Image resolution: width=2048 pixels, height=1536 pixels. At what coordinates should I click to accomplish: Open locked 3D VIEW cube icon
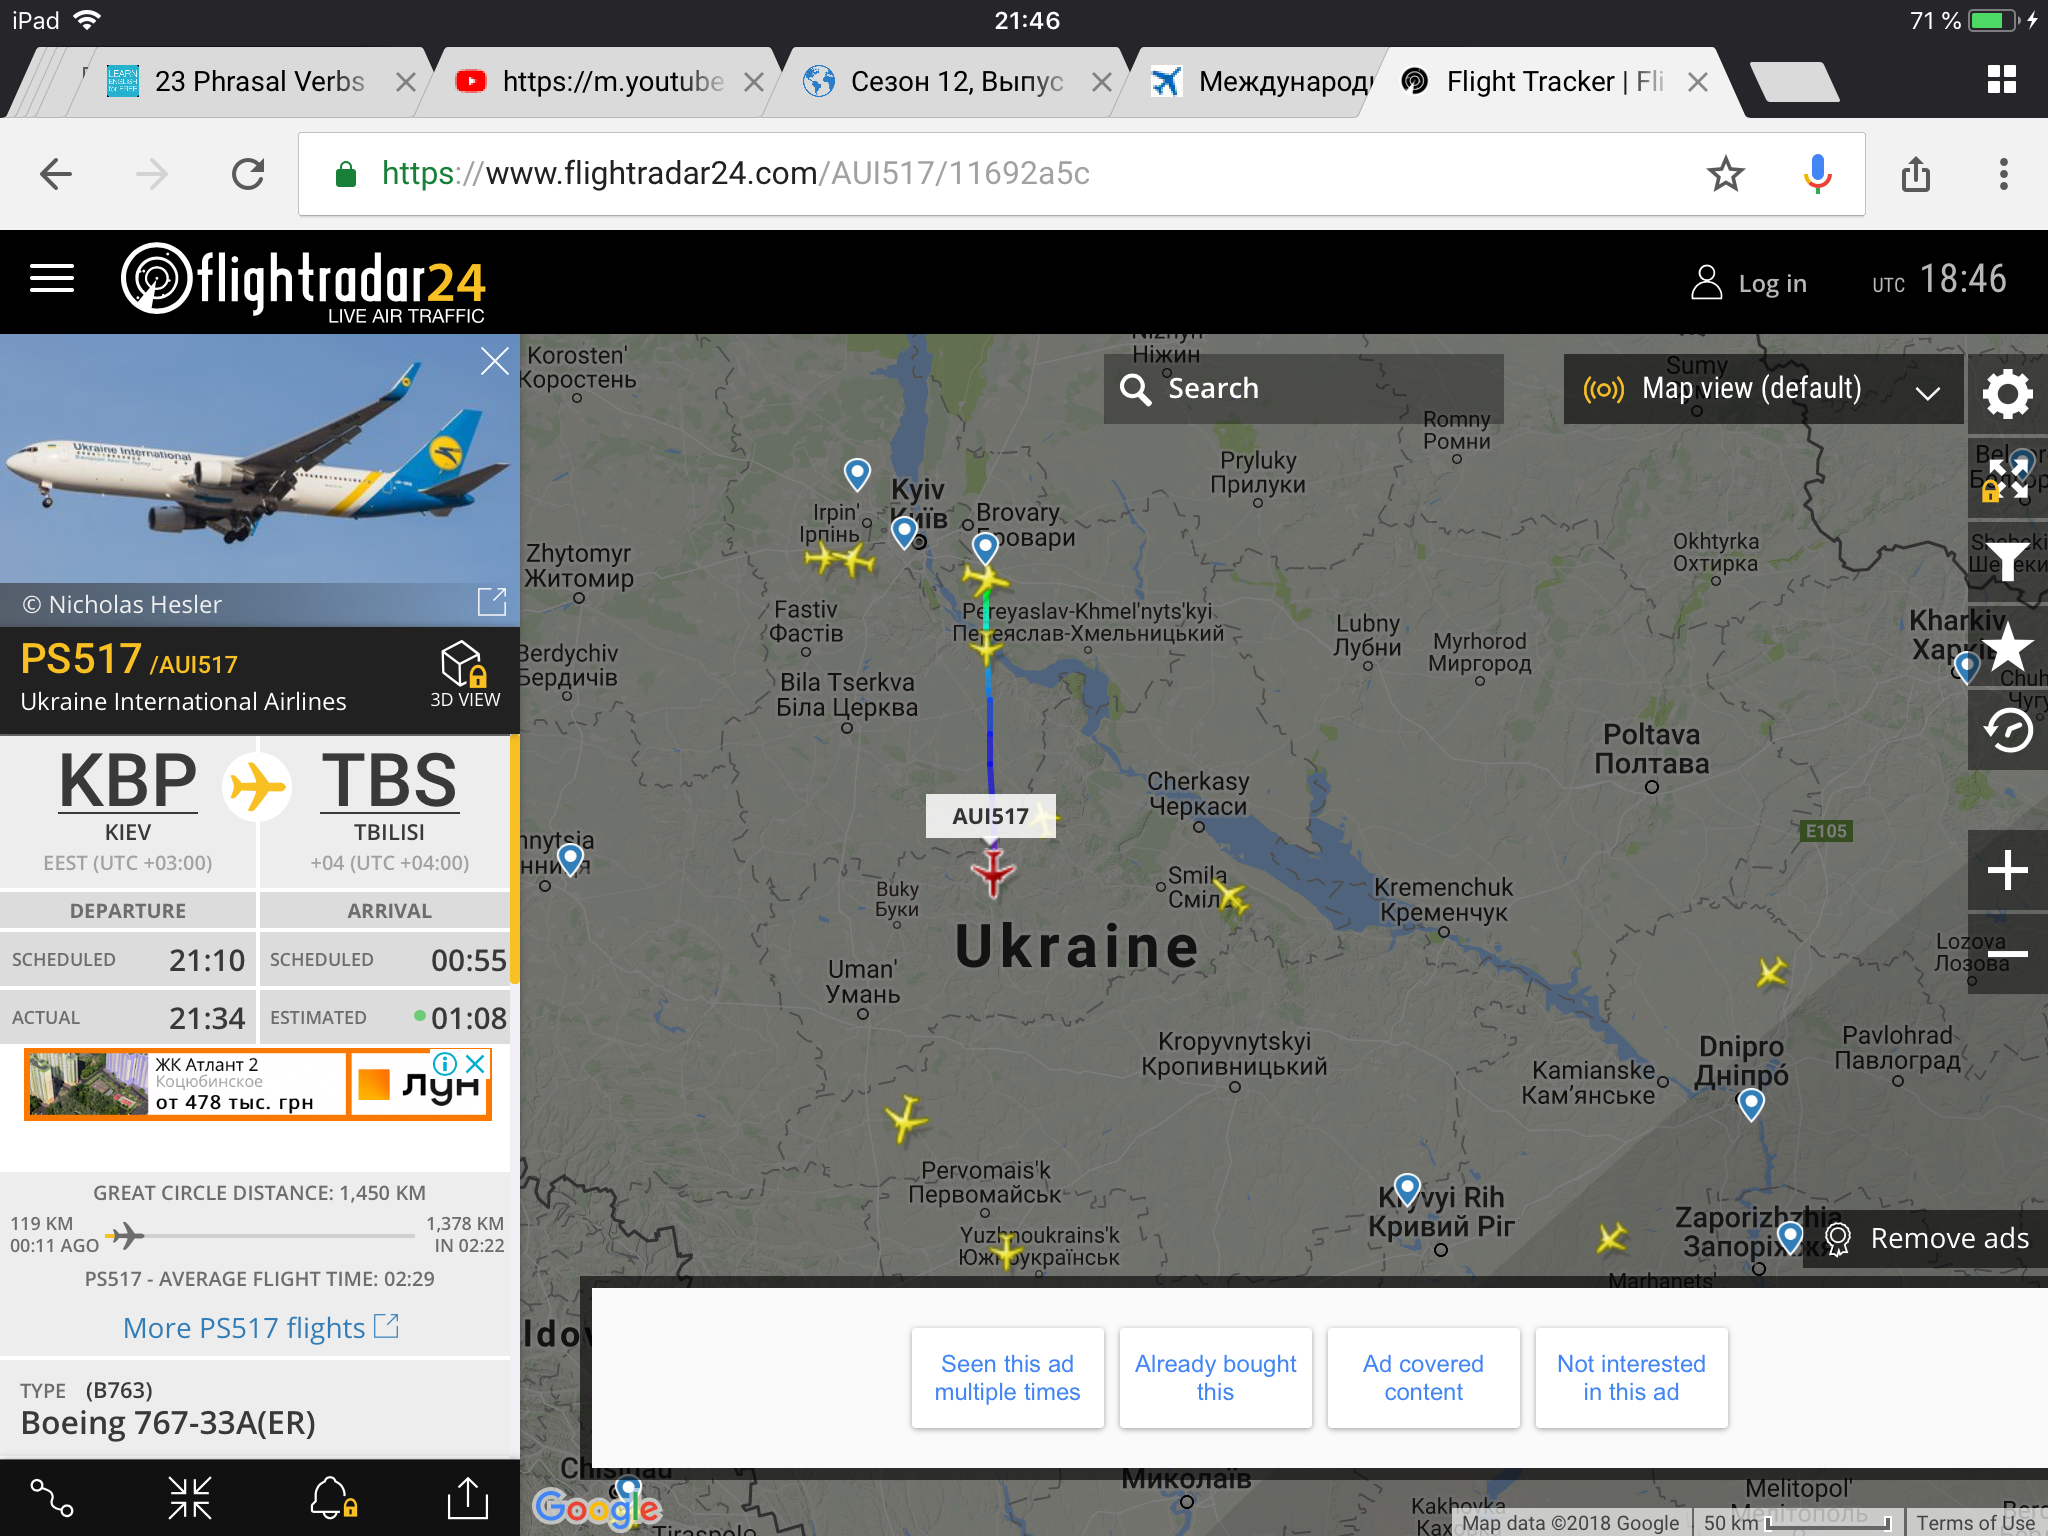tap(465, 674)
